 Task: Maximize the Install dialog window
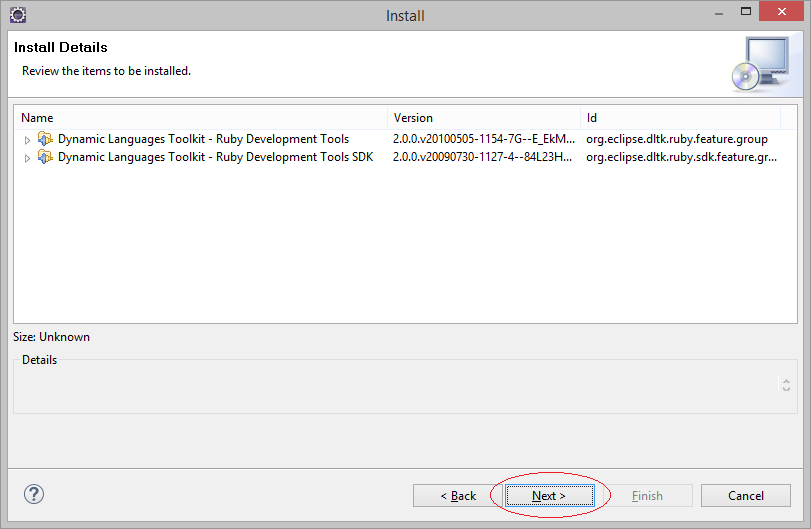coord(745,11)
